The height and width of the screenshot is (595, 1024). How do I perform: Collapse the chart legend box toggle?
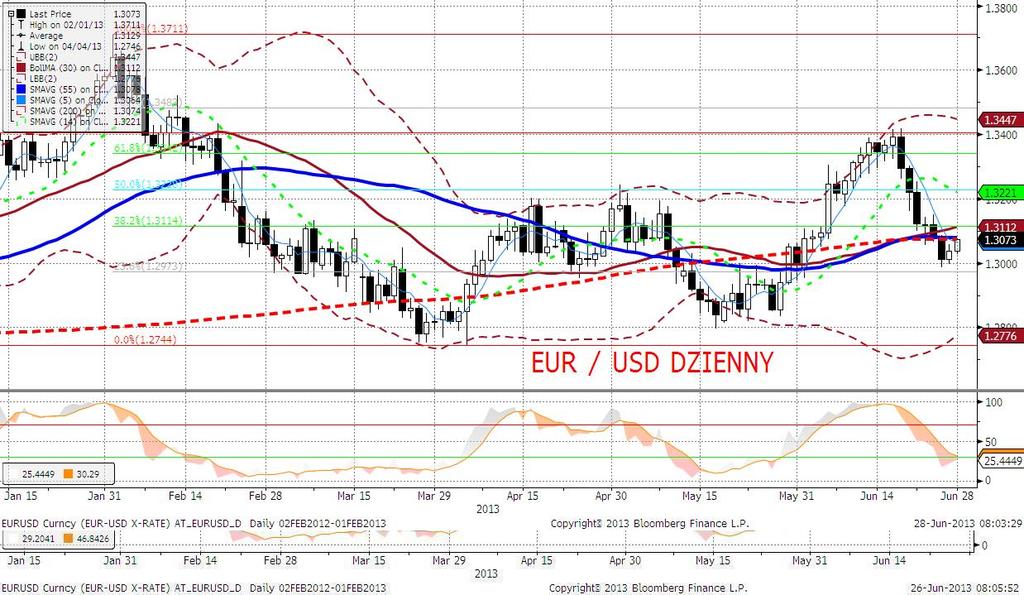pyautogui.click(x=11, y=14)
